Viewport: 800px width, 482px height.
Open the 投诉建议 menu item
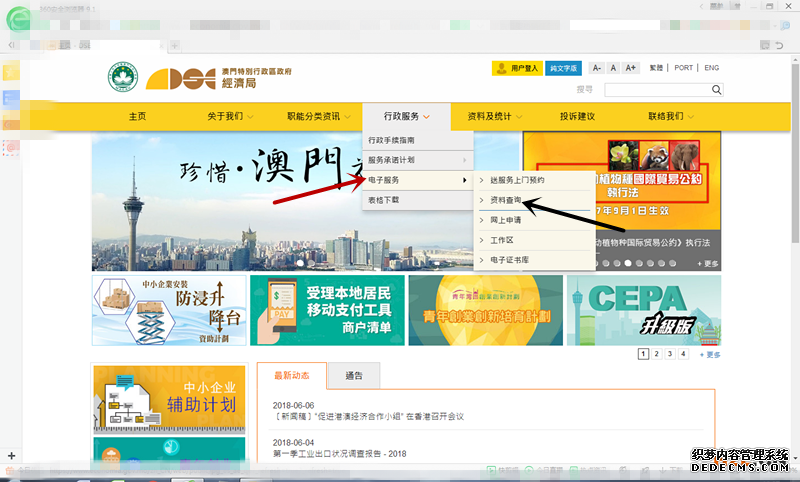(578, 116)
